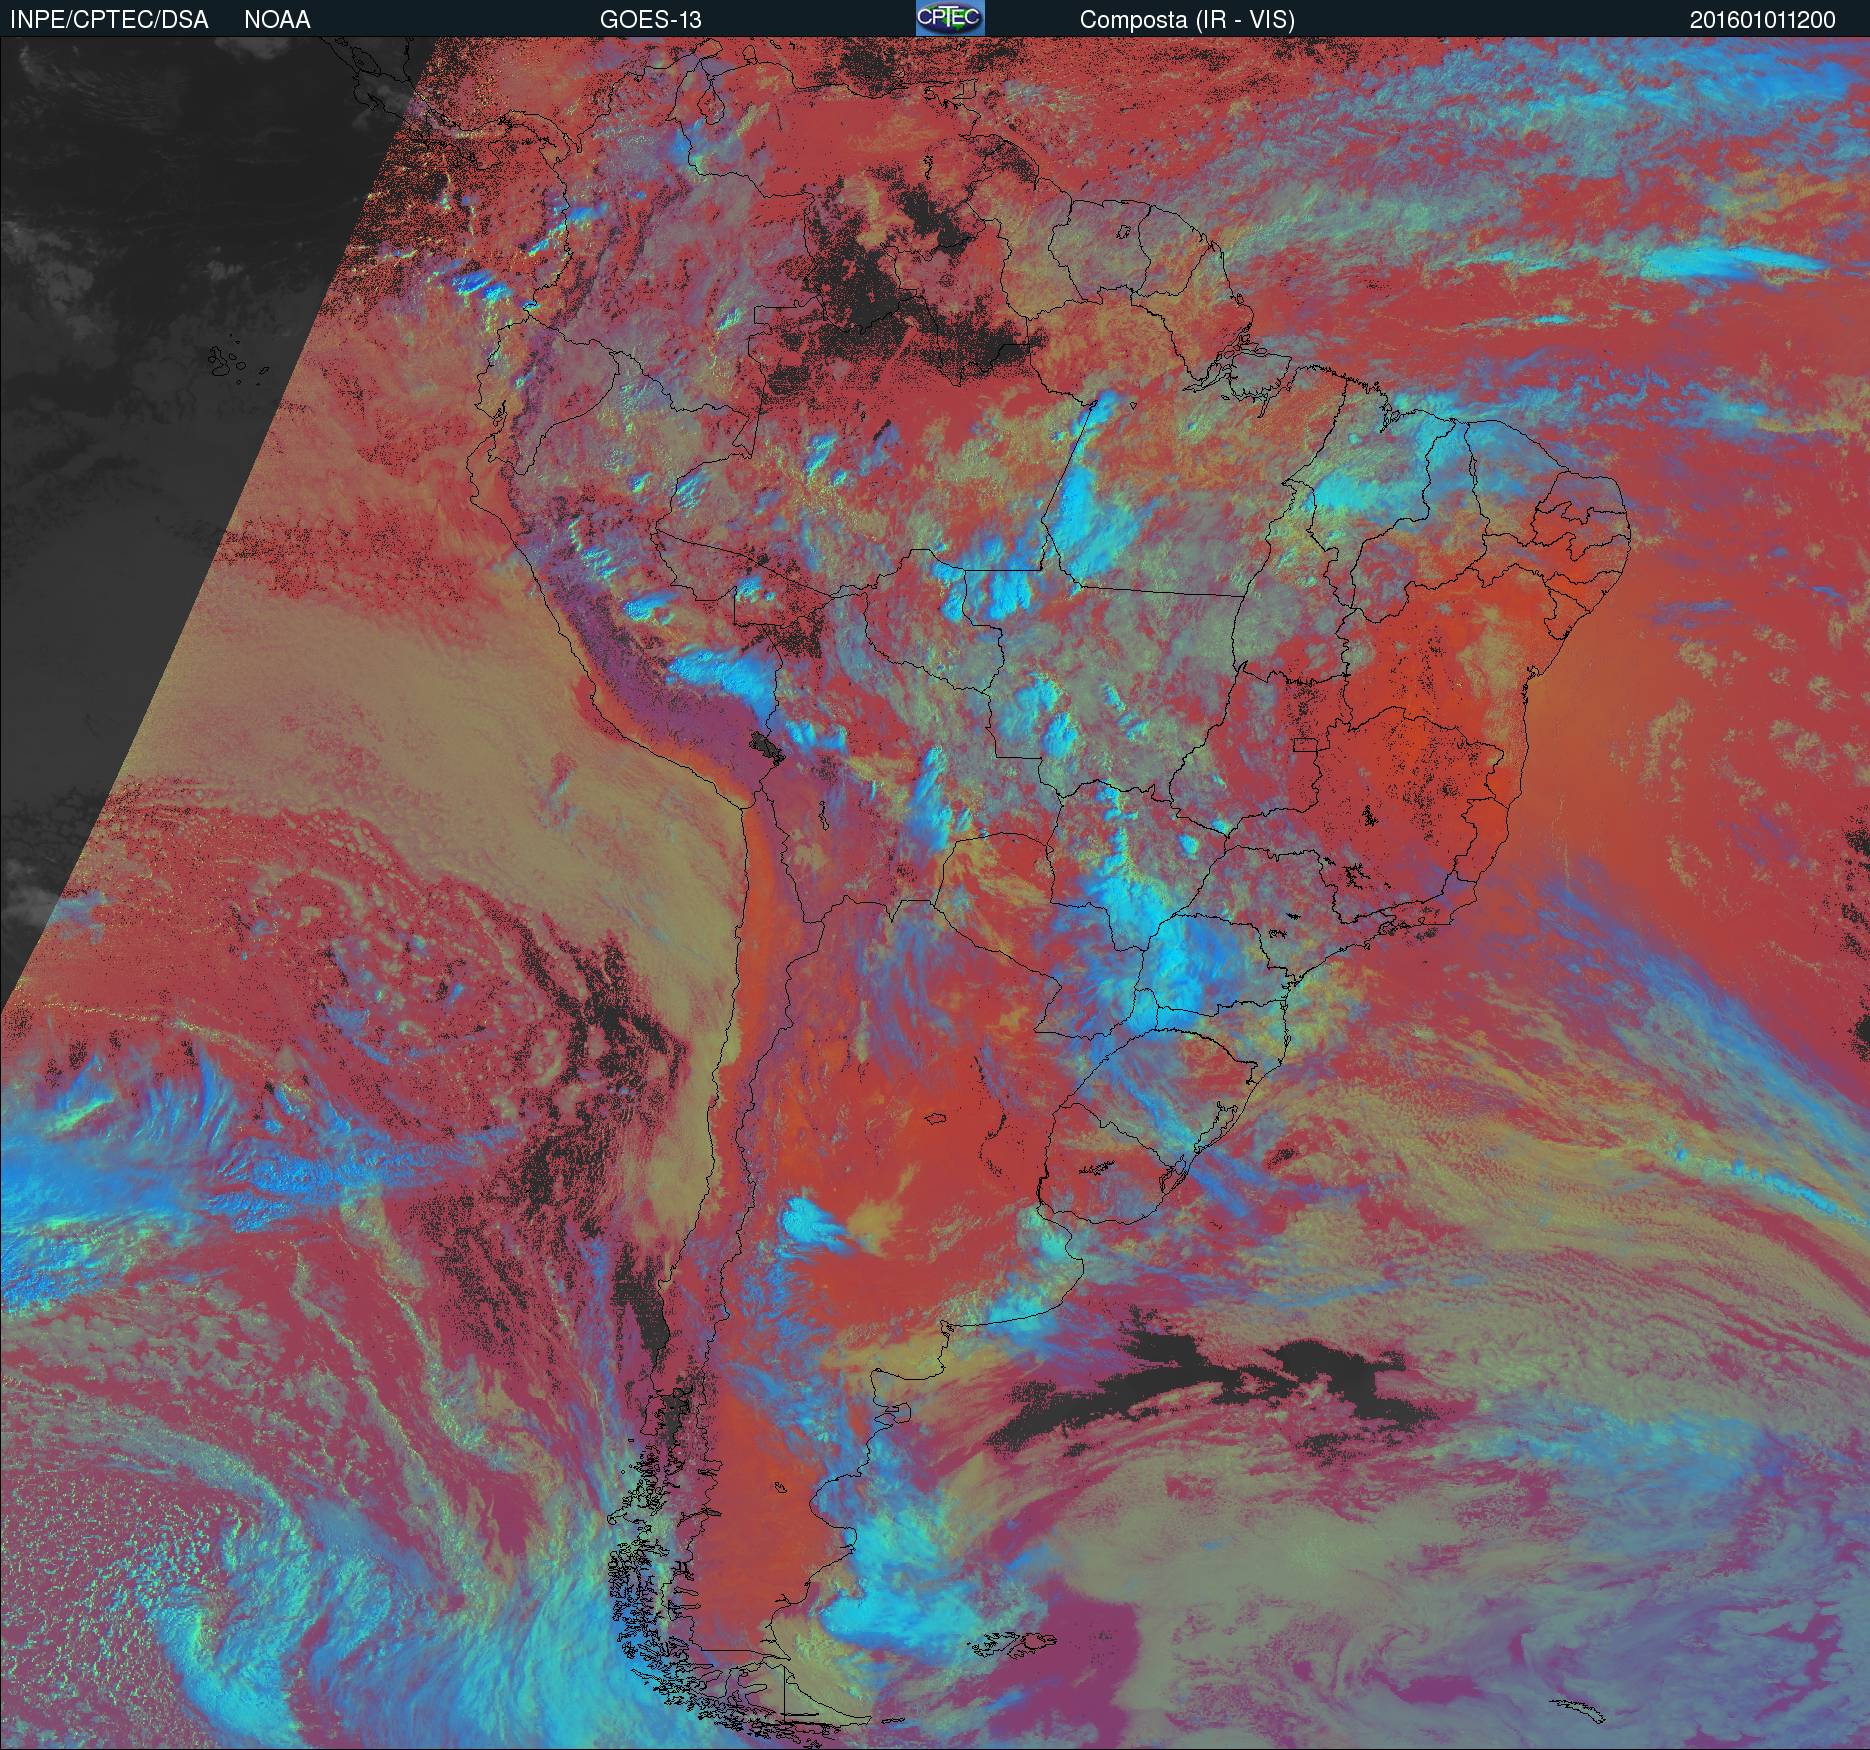Click the CPTEC logo in the header
The image size is (1870, 1750).
click(950, 18)
